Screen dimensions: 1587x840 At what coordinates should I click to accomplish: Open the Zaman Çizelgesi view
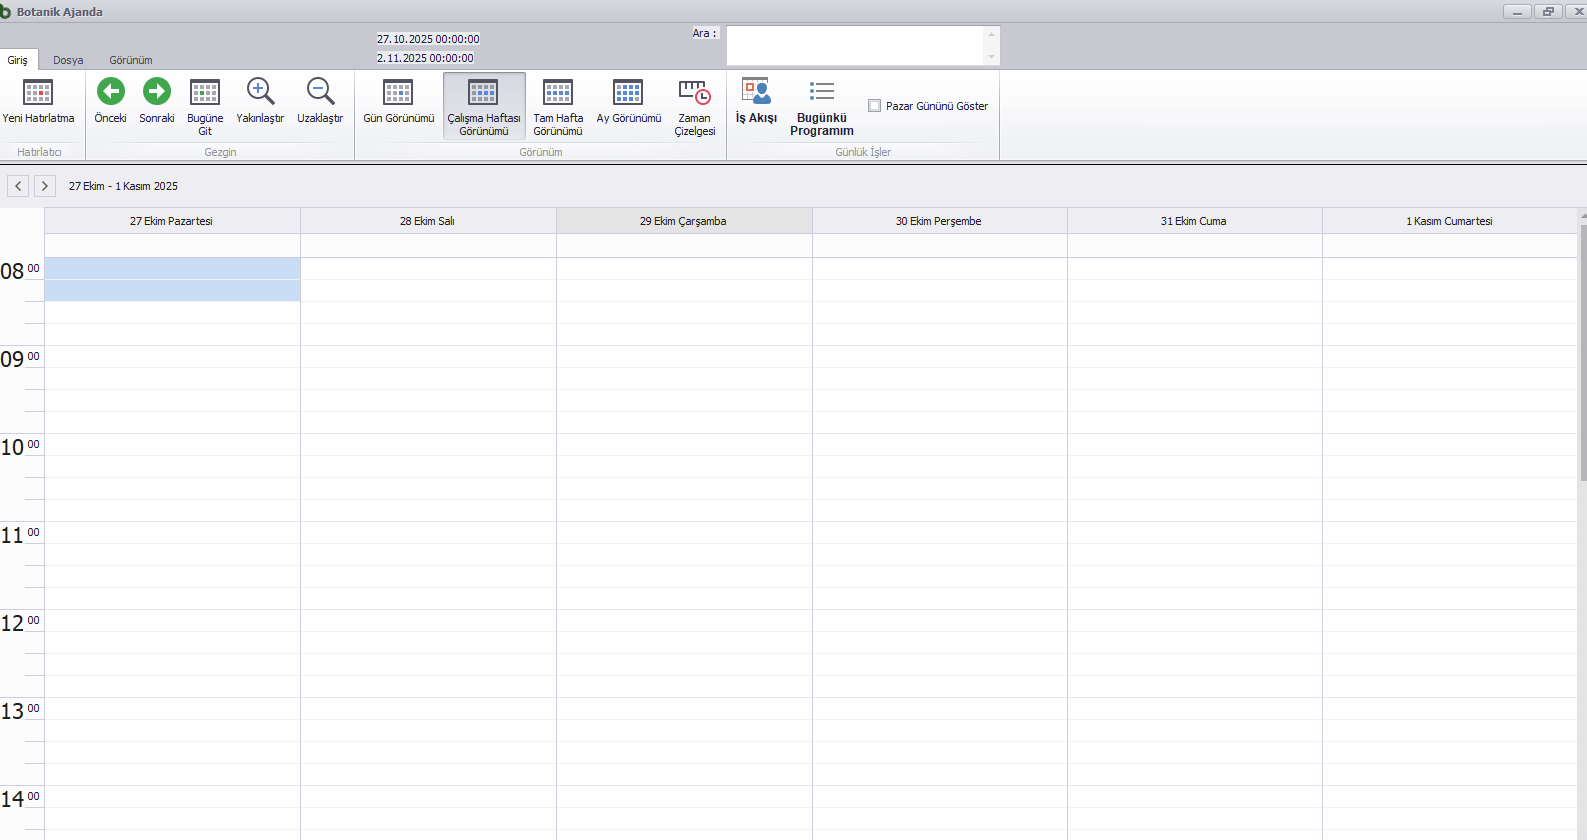click(x=694, y=93)
